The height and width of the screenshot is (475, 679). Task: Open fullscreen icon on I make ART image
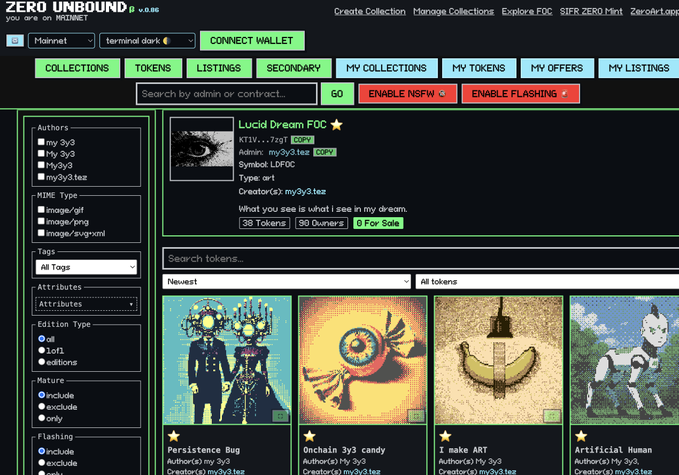(x=552, y=416)
